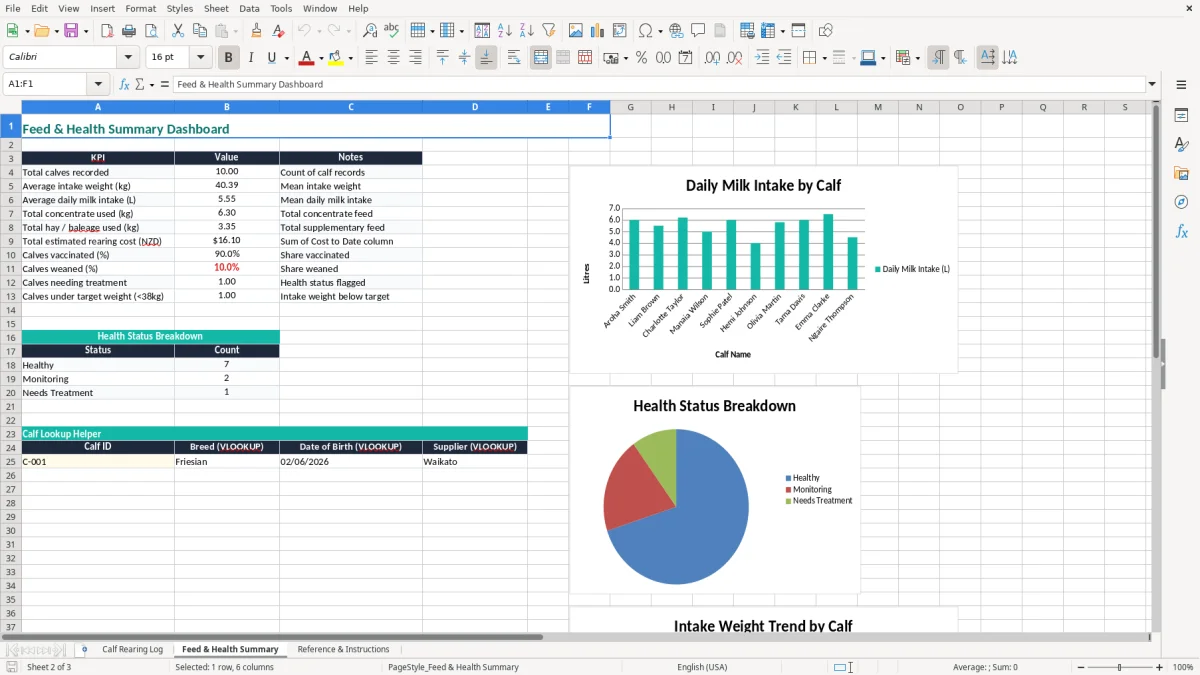
Task: Click the Format as Percent icon
Action: [641, 58]
